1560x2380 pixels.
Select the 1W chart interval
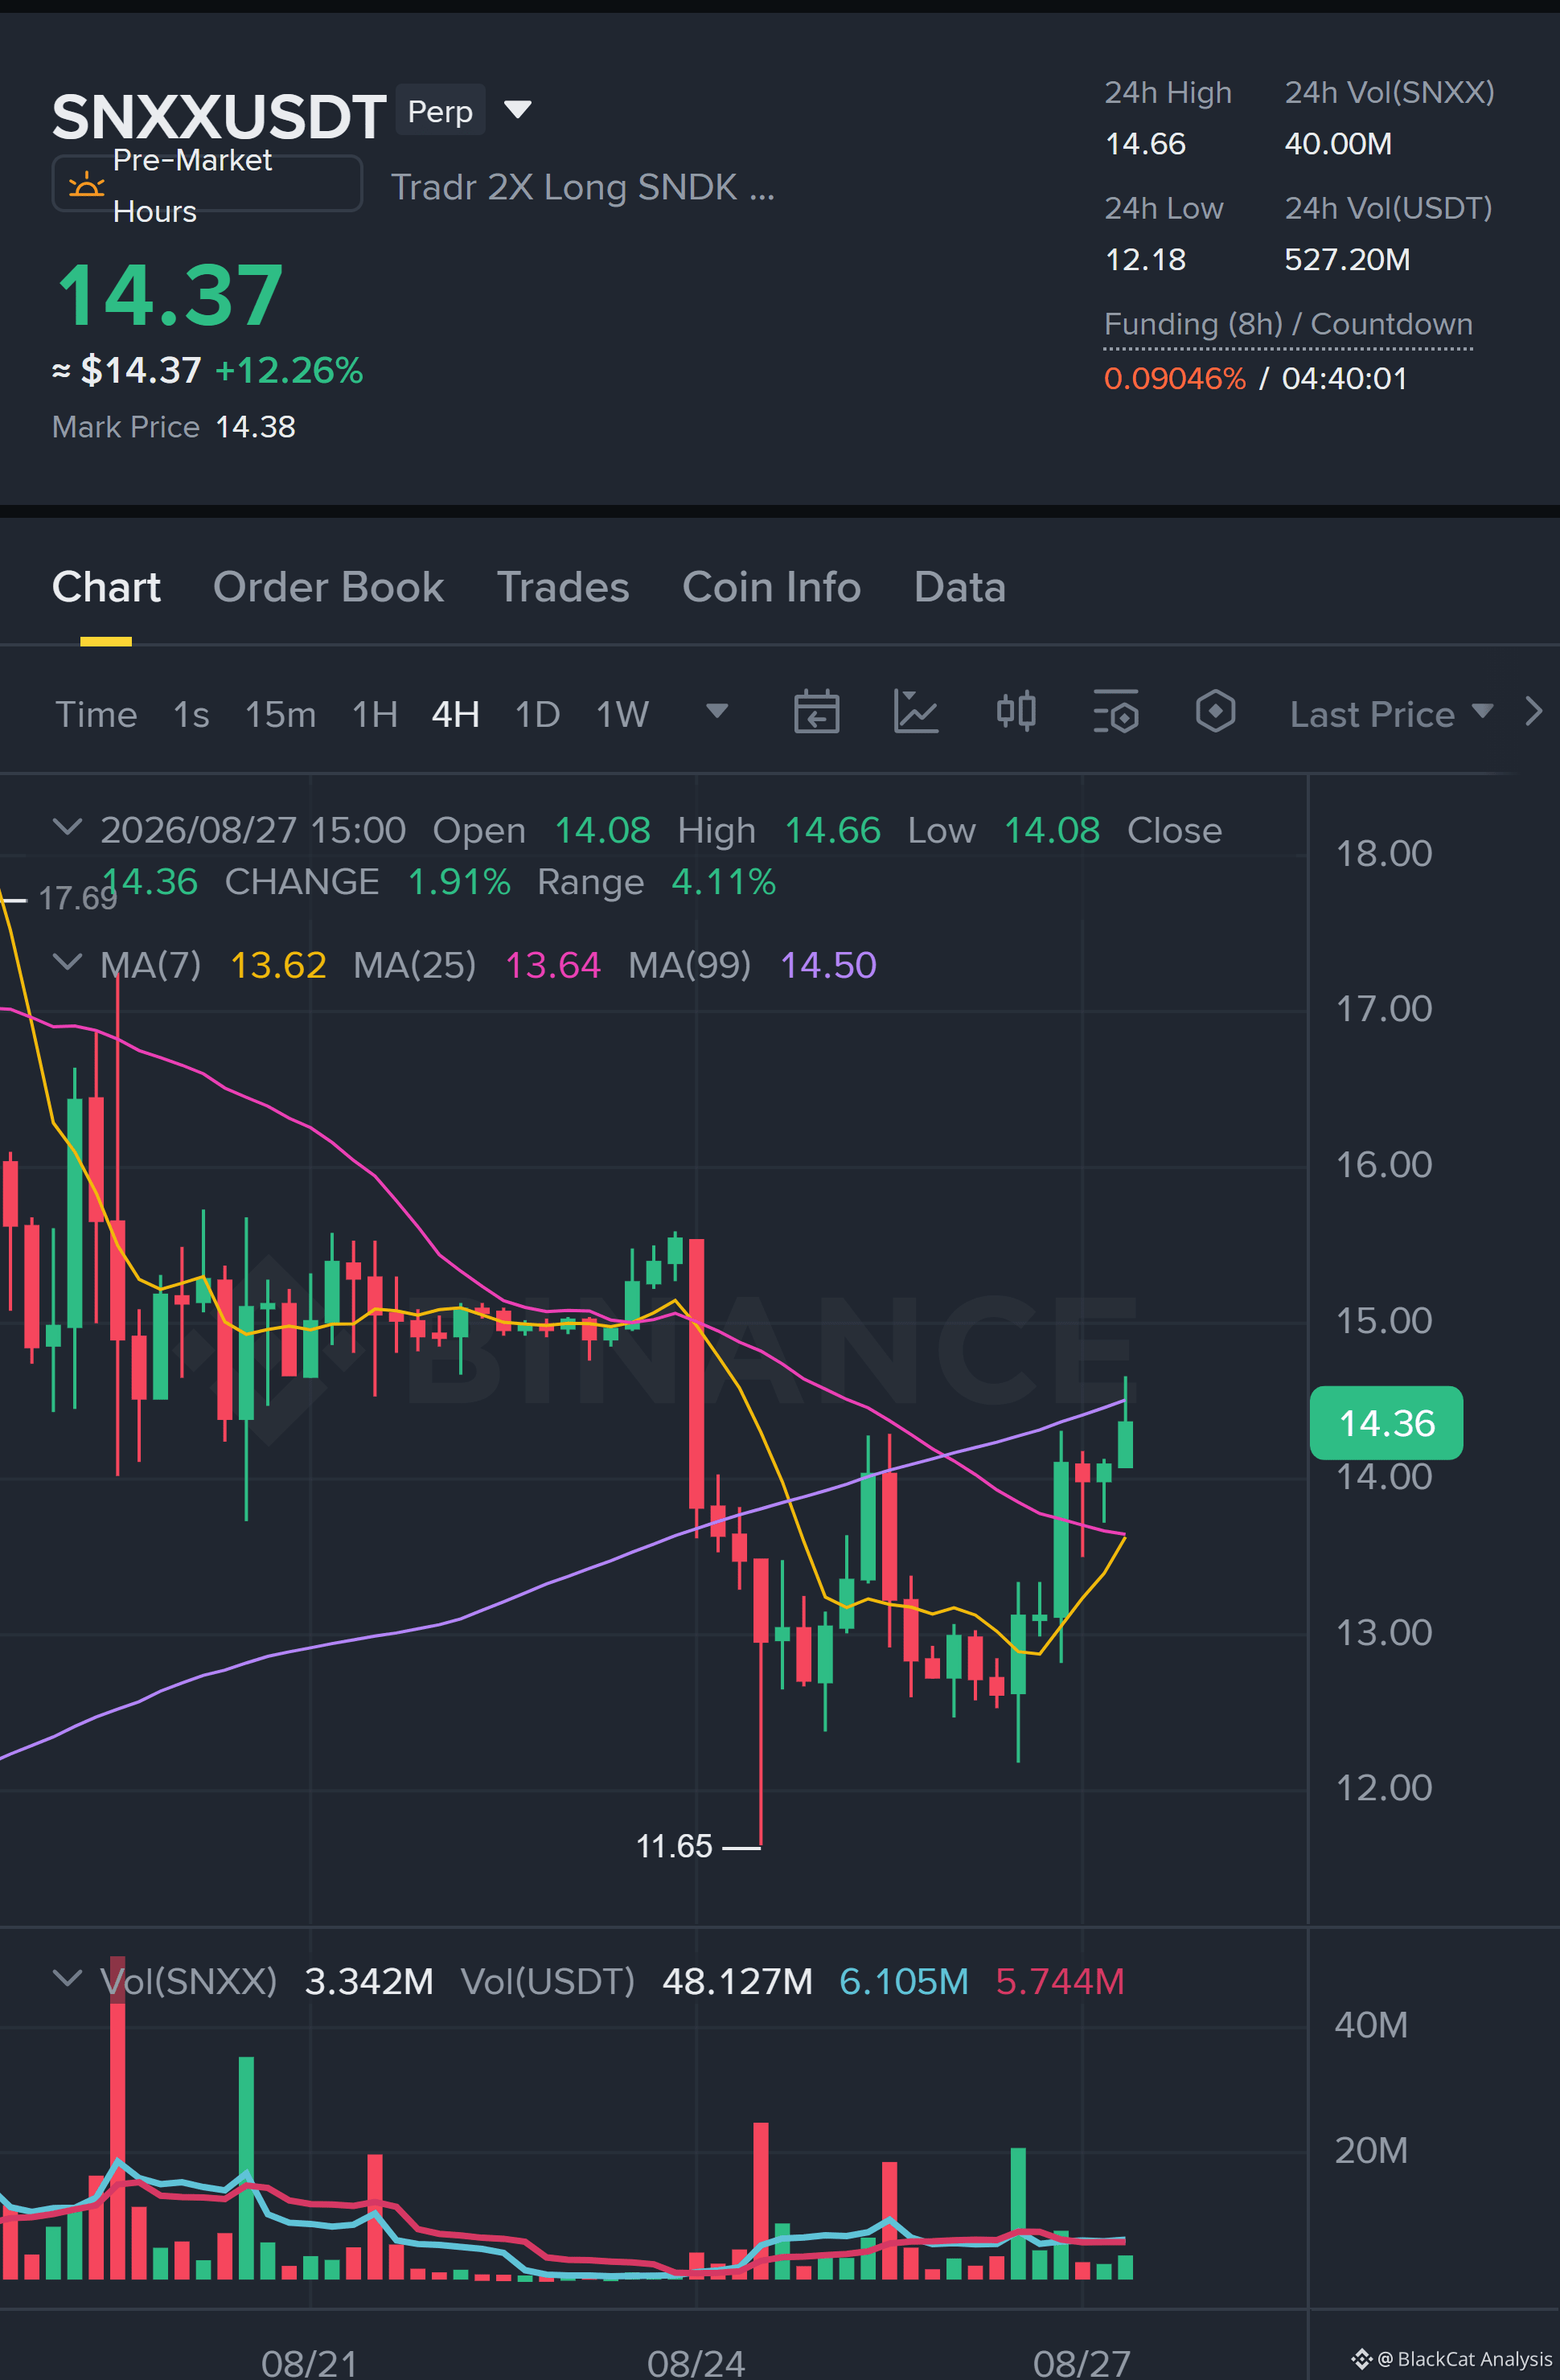622,714
